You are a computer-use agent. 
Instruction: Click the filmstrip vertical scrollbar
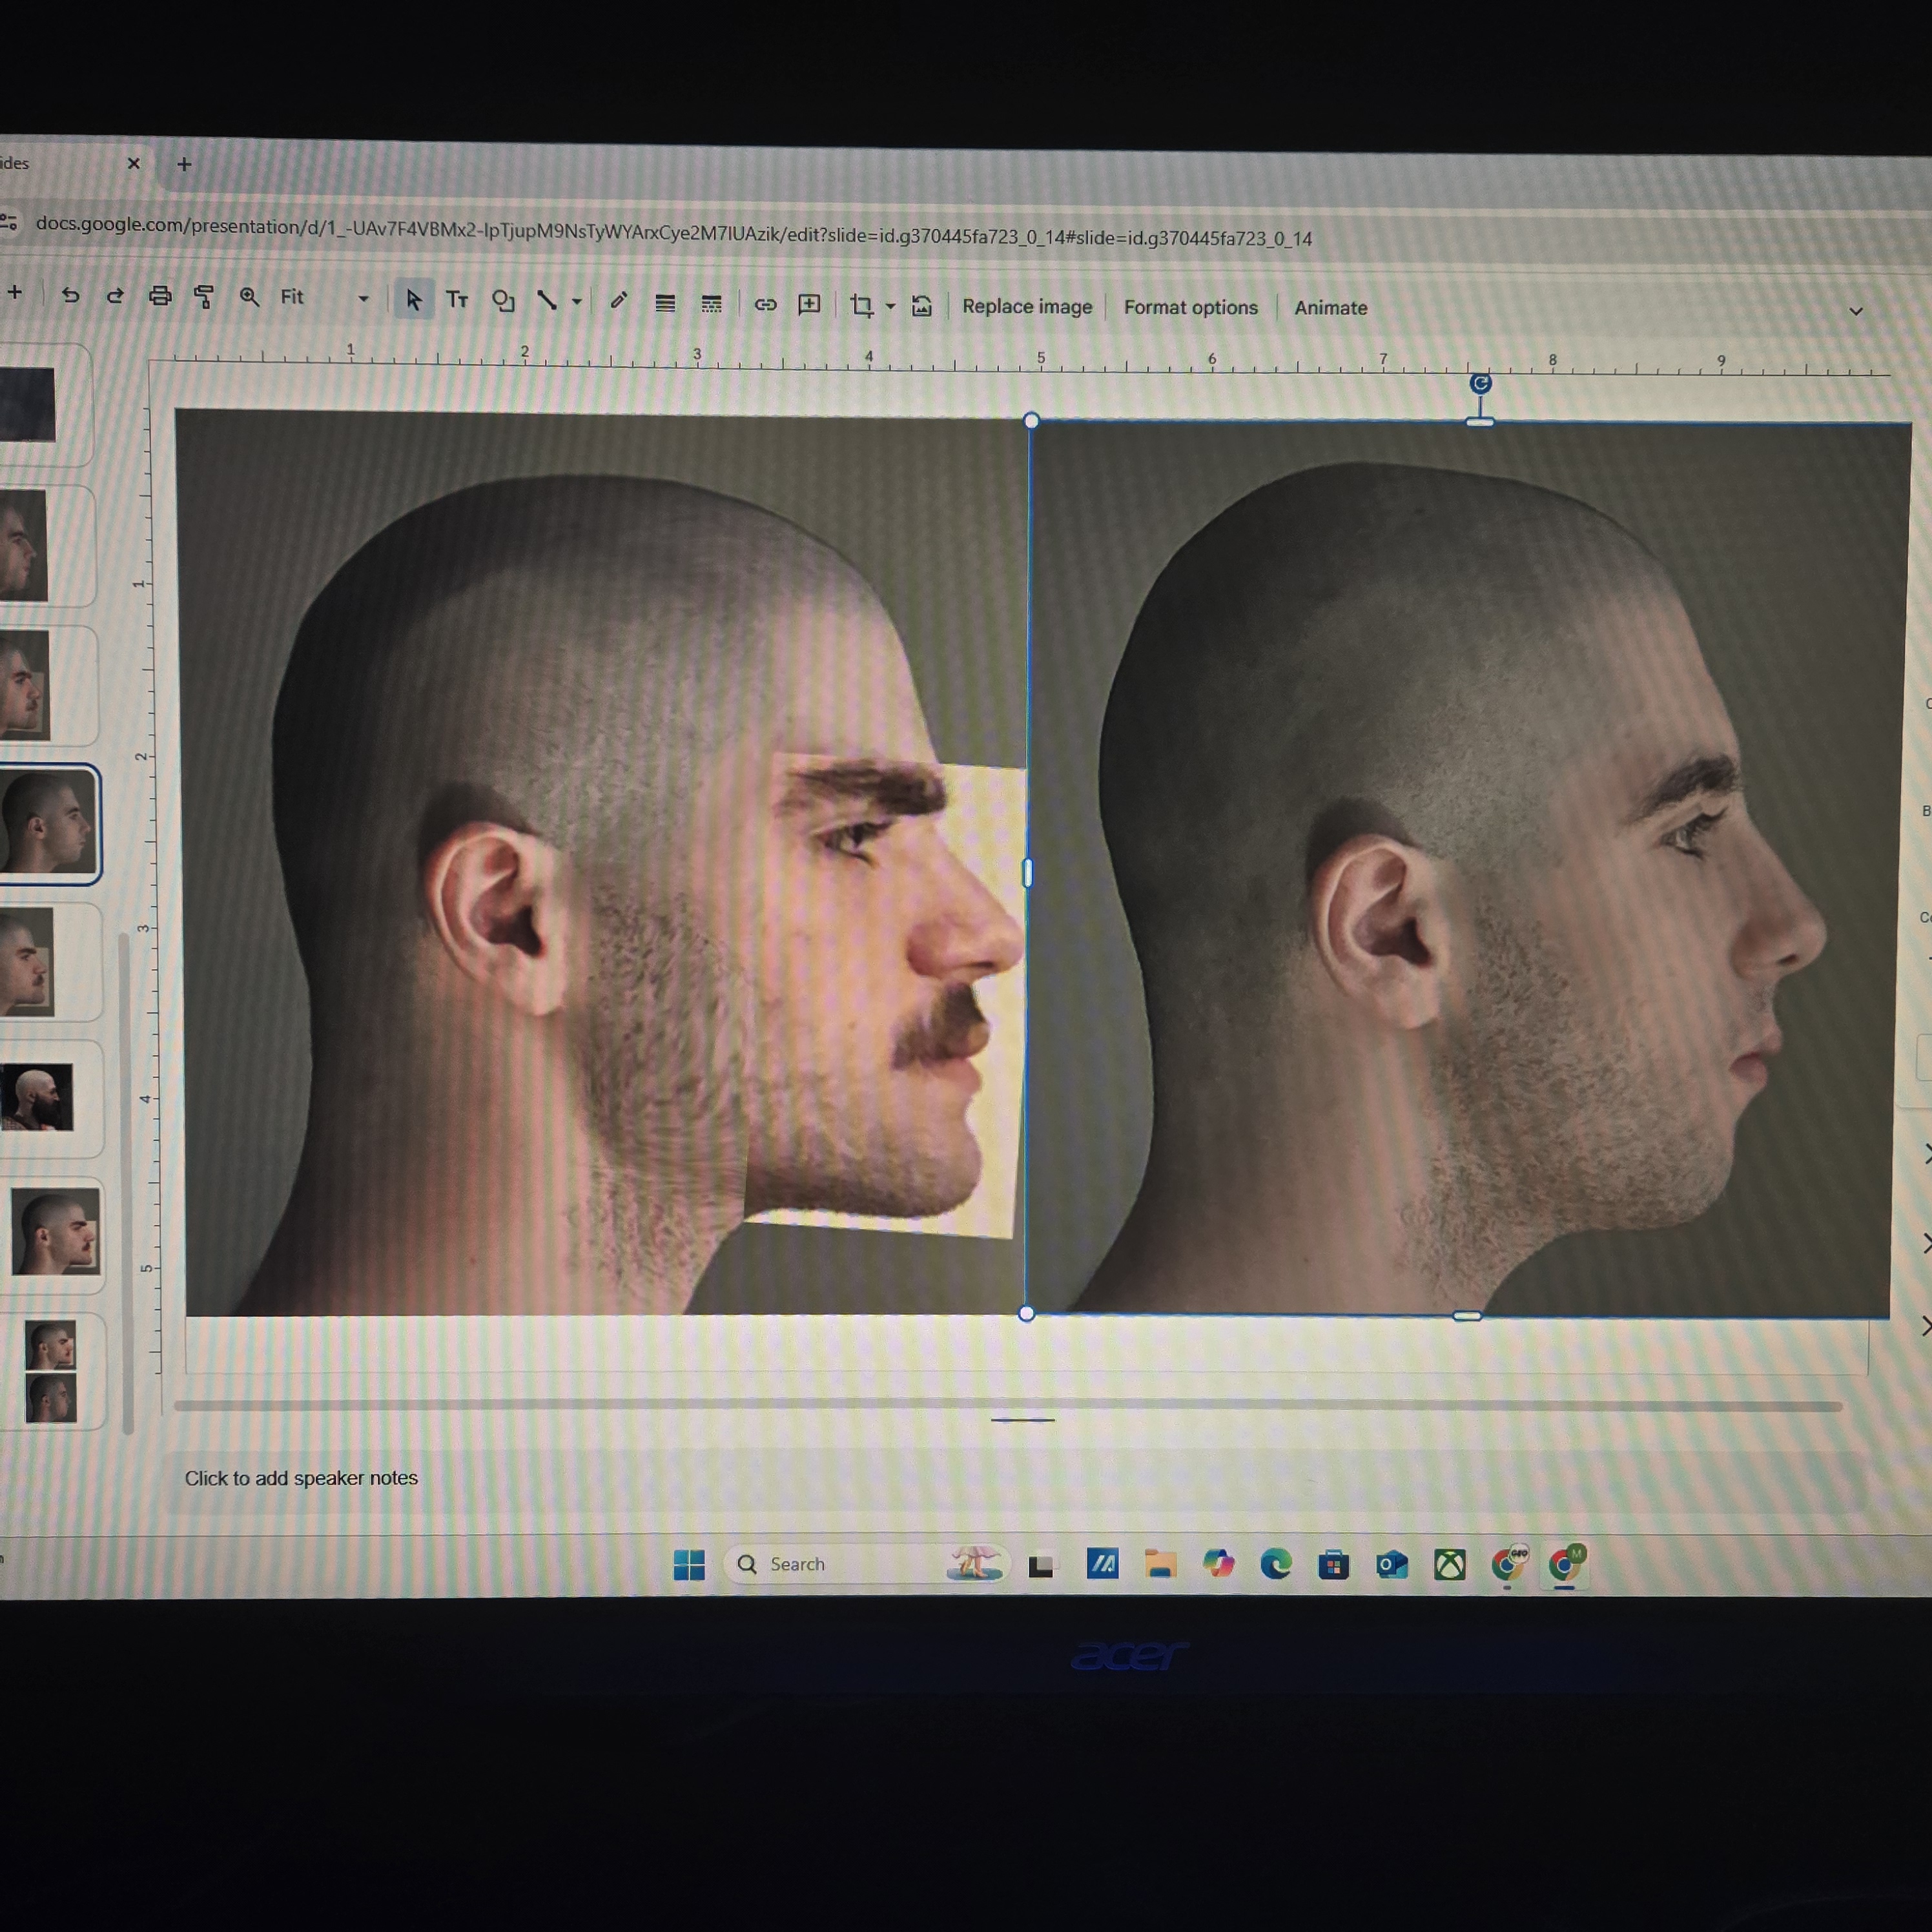pyautogui.click(x=127, y=1182)
